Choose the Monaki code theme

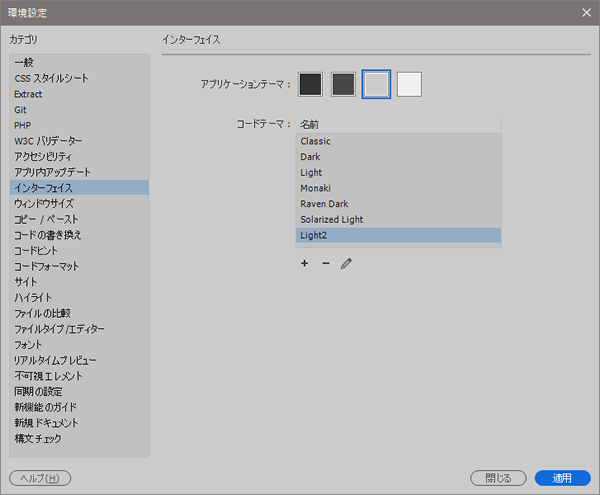398,188
